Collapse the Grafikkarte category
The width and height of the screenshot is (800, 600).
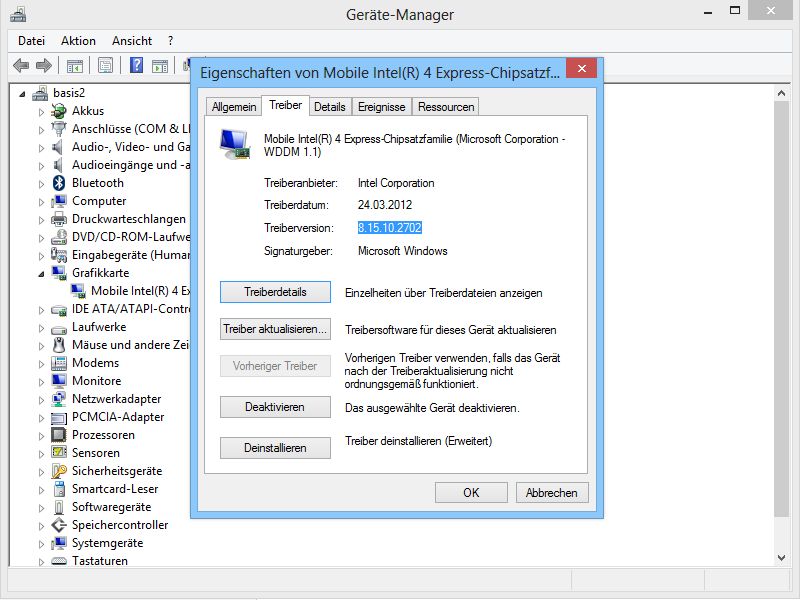coord(41,274)
